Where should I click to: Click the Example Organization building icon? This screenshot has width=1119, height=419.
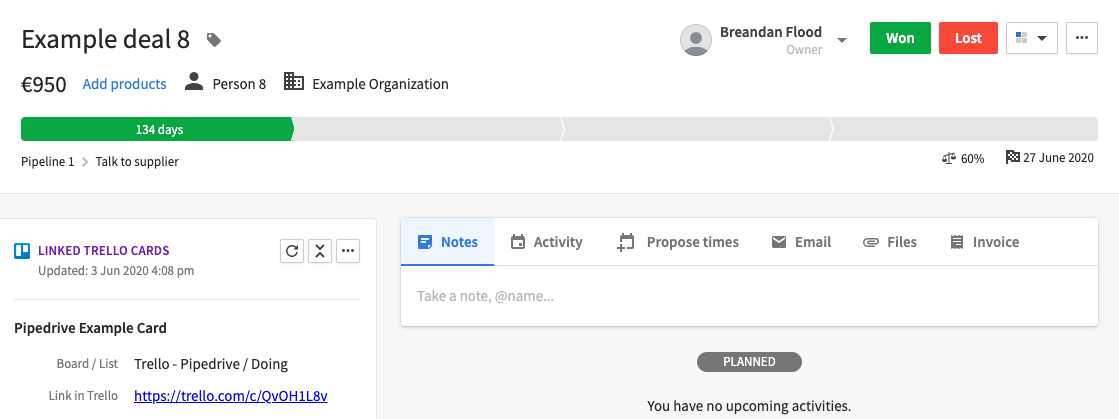pyautogui.click(x=293, y=81)
